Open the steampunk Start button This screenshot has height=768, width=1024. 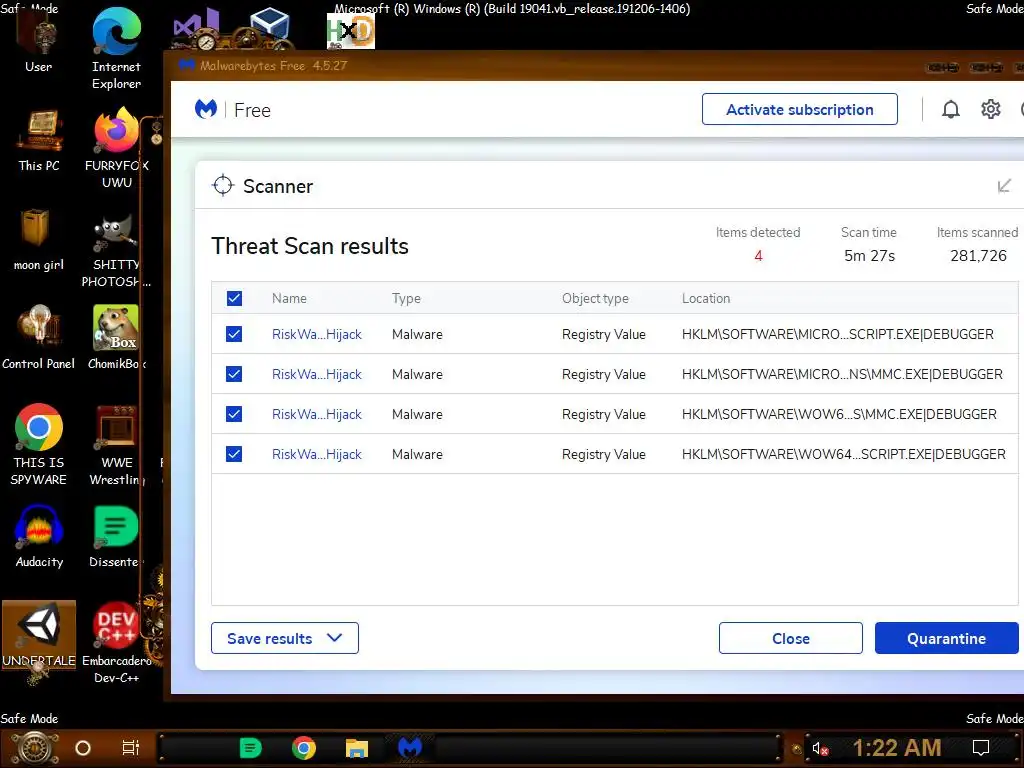tap(35, 748)
